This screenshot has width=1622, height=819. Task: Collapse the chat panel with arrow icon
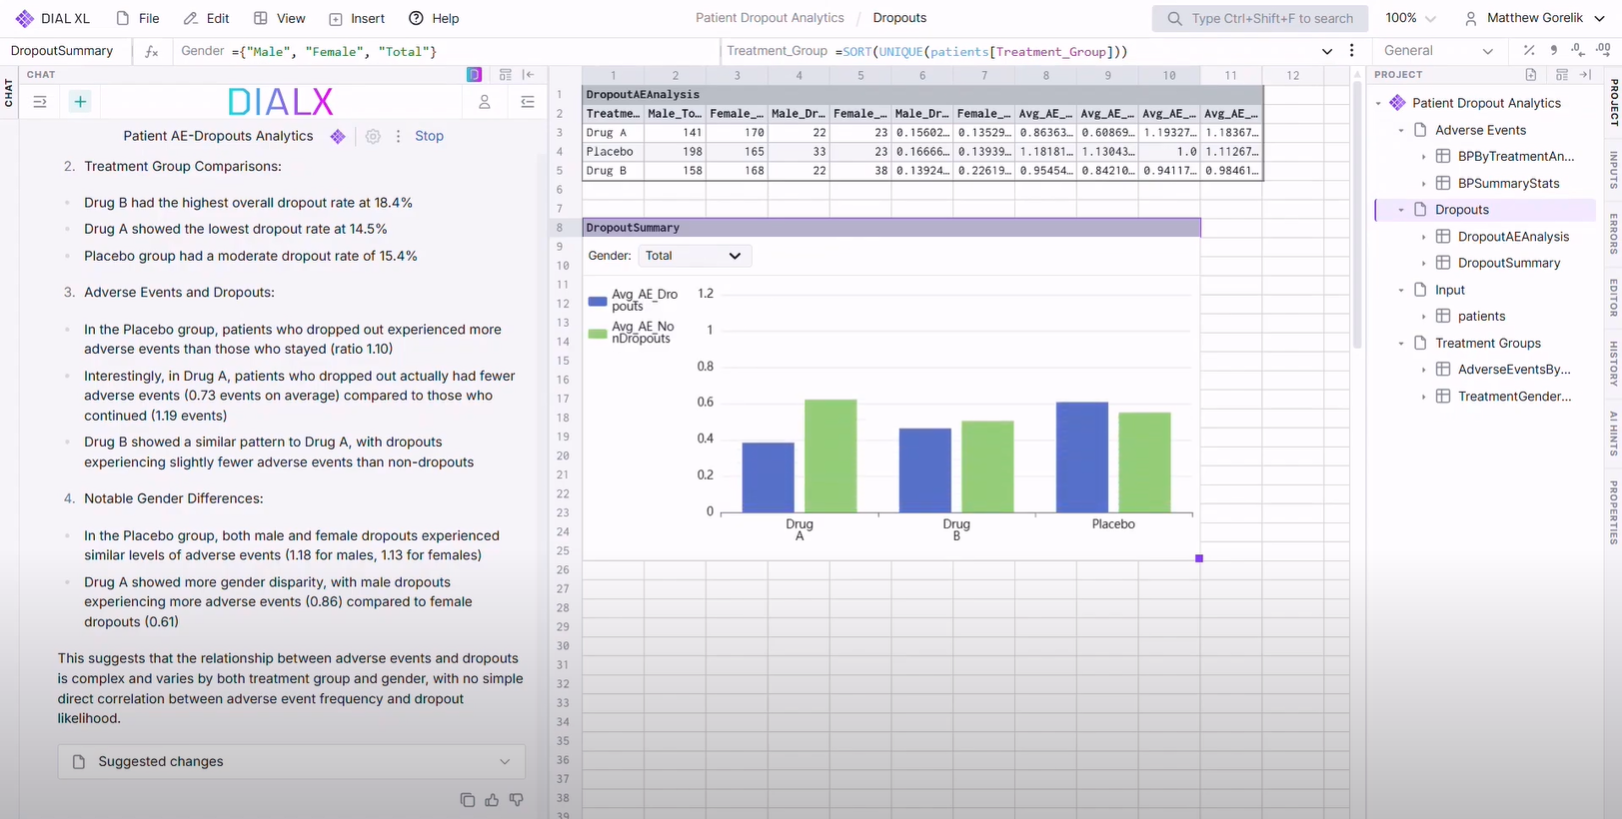pos(529,75)
